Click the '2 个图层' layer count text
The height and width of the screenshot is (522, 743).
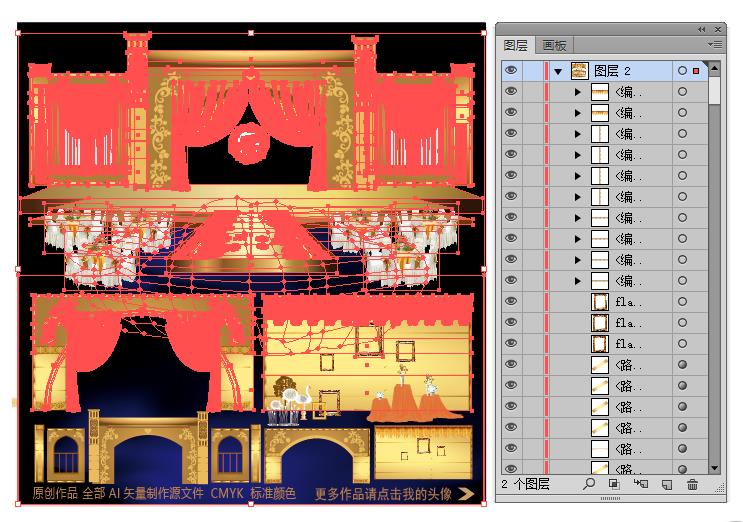(525, 484)
